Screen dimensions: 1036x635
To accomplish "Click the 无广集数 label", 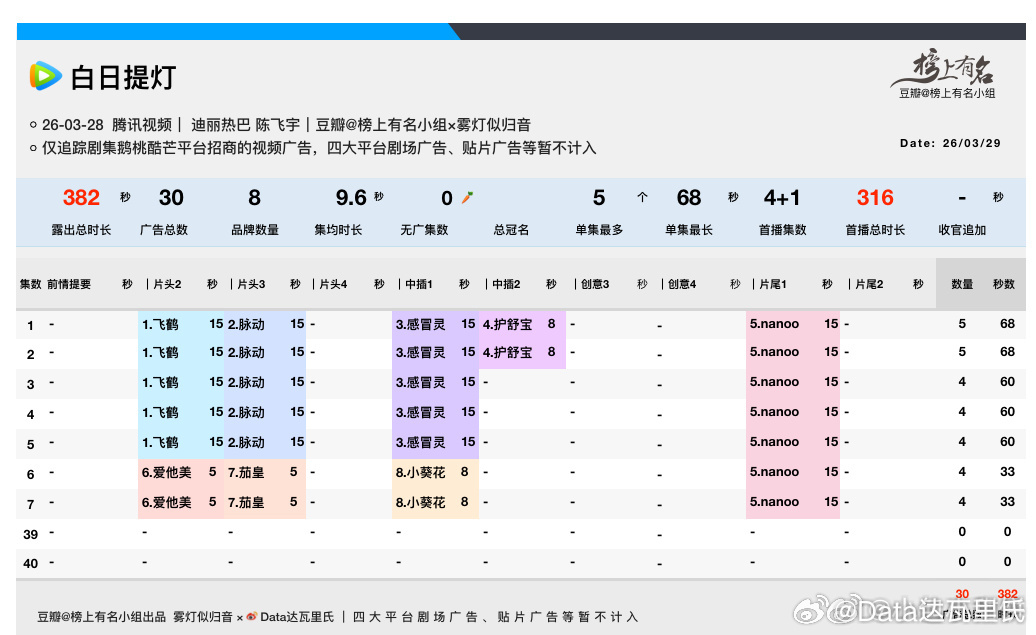I will (x=424, y=230).
